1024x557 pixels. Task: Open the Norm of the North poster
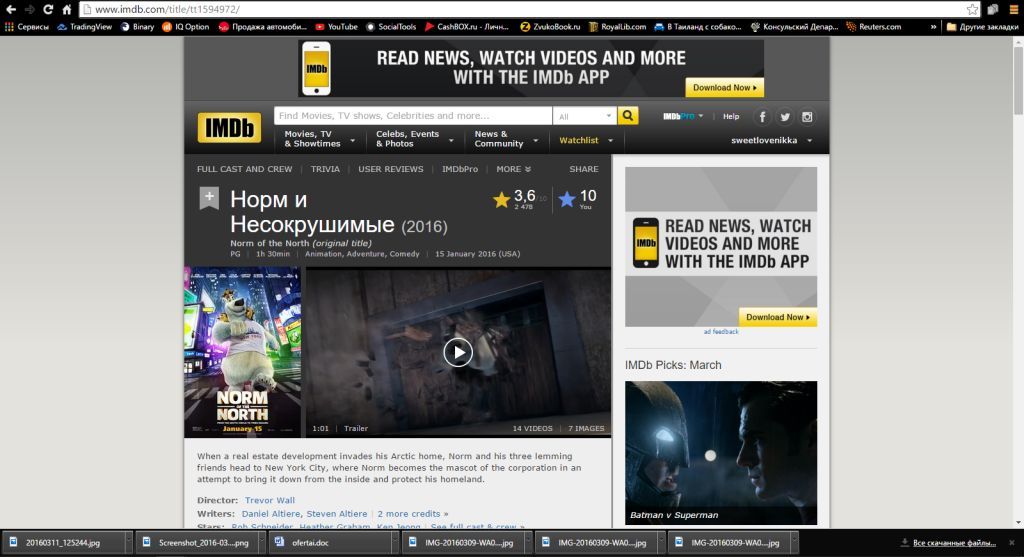(242, 352)
